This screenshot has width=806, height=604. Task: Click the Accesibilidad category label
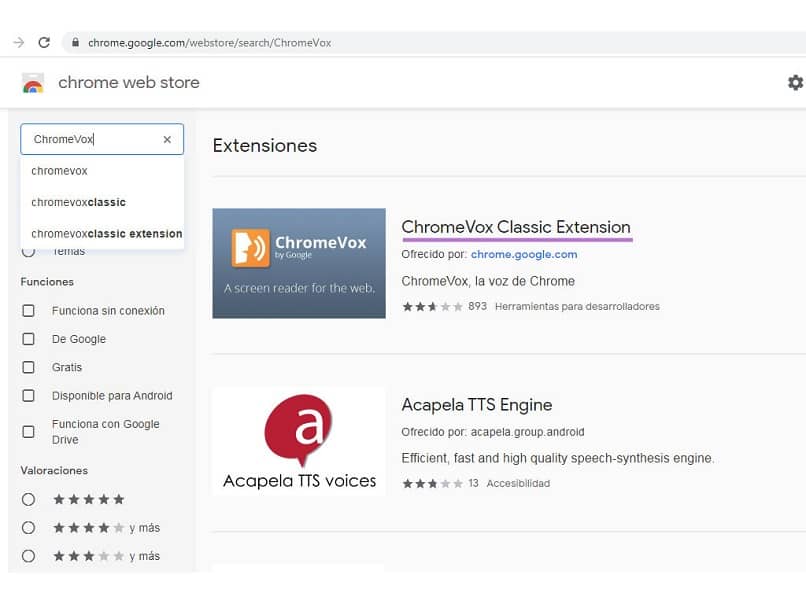518,483
